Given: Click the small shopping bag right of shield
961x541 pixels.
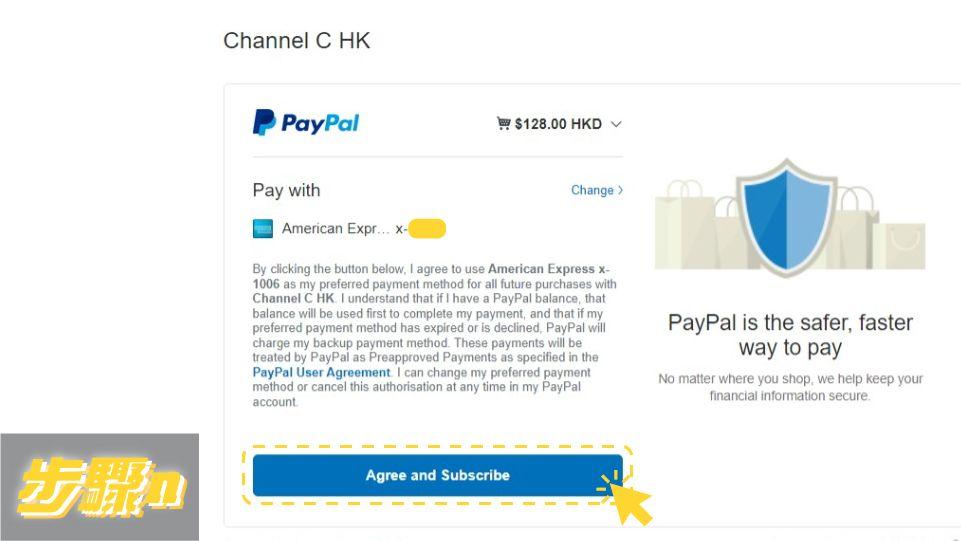Looking at the screenshot, I should click(x=905, y=246).
